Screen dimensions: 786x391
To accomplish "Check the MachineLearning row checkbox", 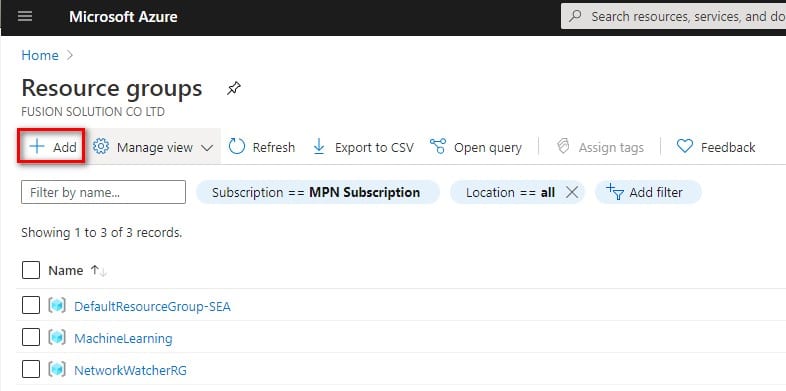I will click(x=31, y=337).
